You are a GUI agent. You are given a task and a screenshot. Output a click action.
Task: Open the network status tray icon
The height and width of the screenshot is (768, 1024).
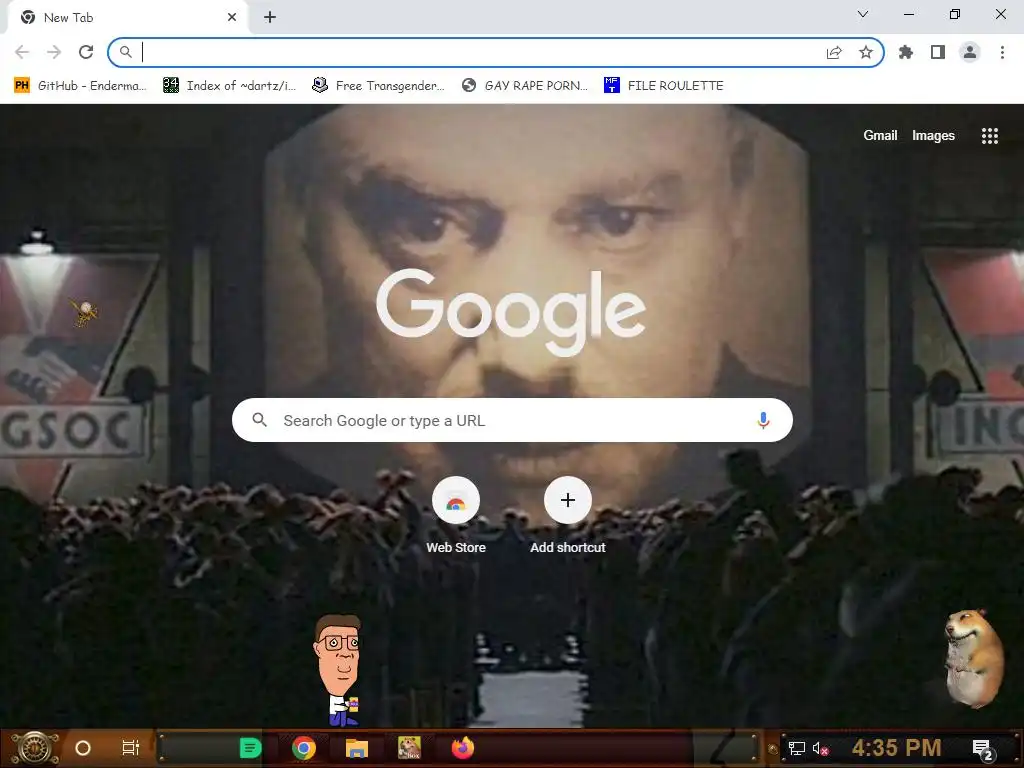(x=797, y=748)
